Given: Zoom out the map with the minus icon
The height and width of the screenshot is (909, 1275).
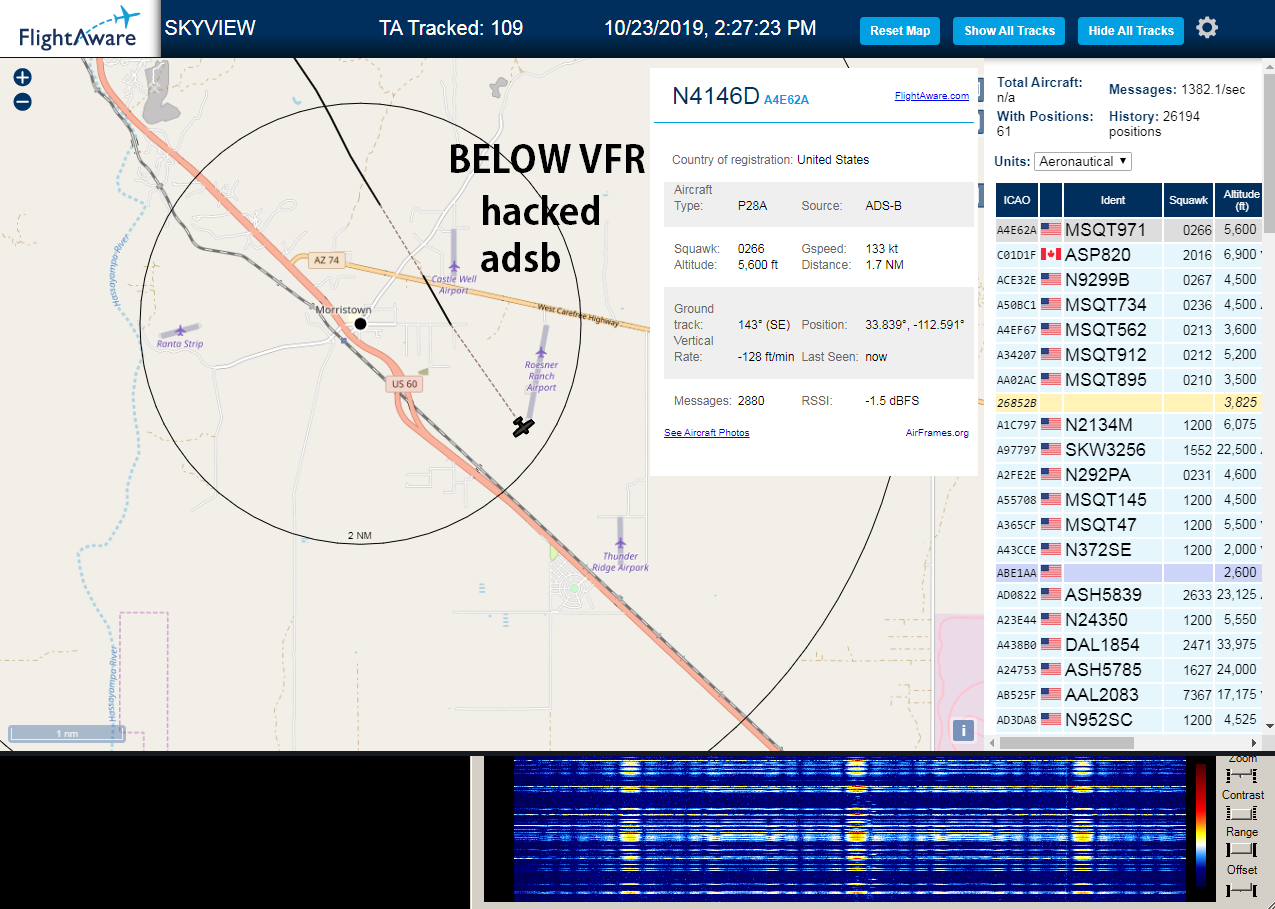Looking at the screenshot, I should (x=22, y=101).
